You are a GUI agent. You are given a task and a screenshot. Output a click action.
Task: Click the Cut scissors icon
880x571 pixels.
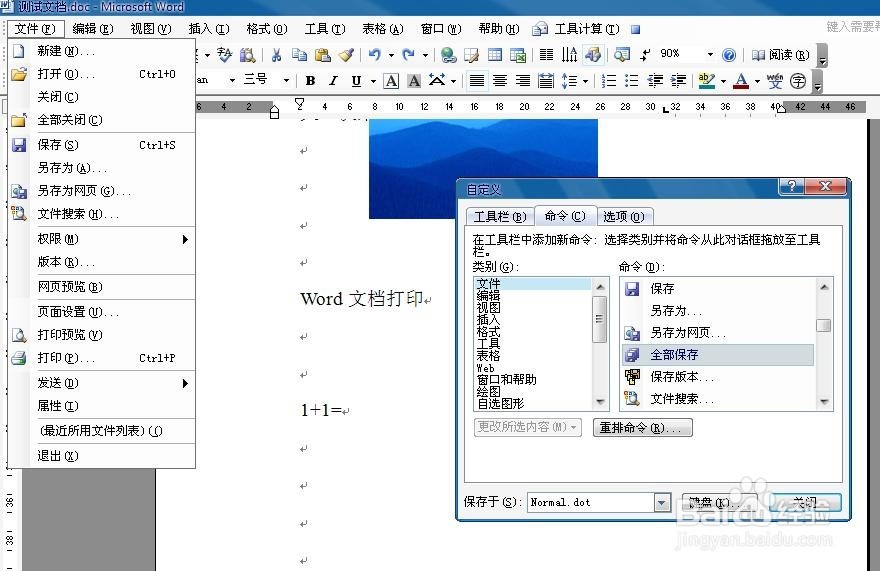point(276,55)
